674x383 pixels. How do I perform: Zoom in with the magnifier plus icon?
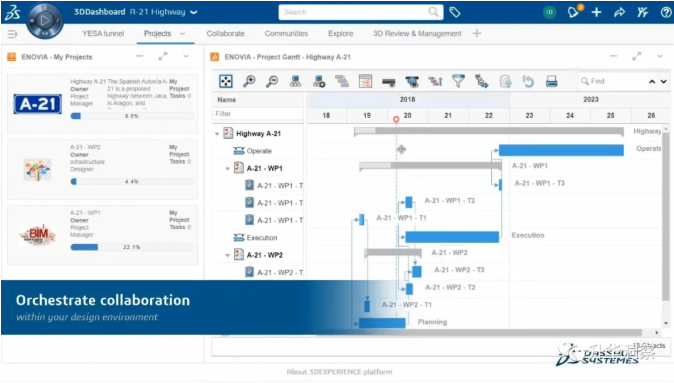coord(249,81)
